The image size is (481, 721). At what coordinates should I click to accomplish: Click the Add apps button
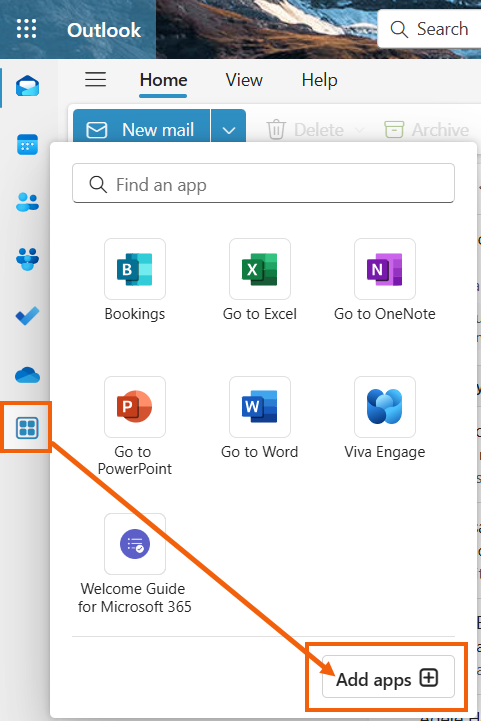coord(388,678)
